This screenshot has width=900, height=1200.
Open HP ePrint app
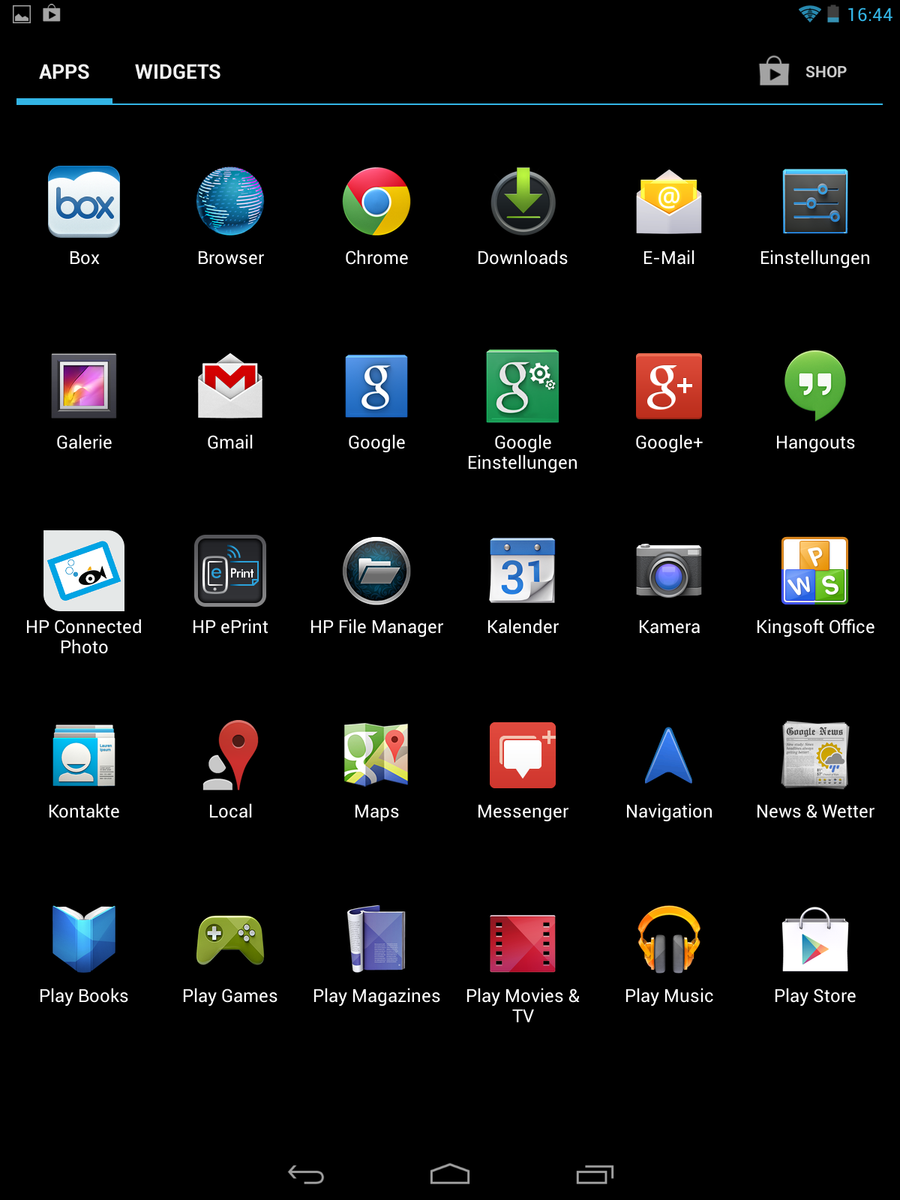[230, 571]
